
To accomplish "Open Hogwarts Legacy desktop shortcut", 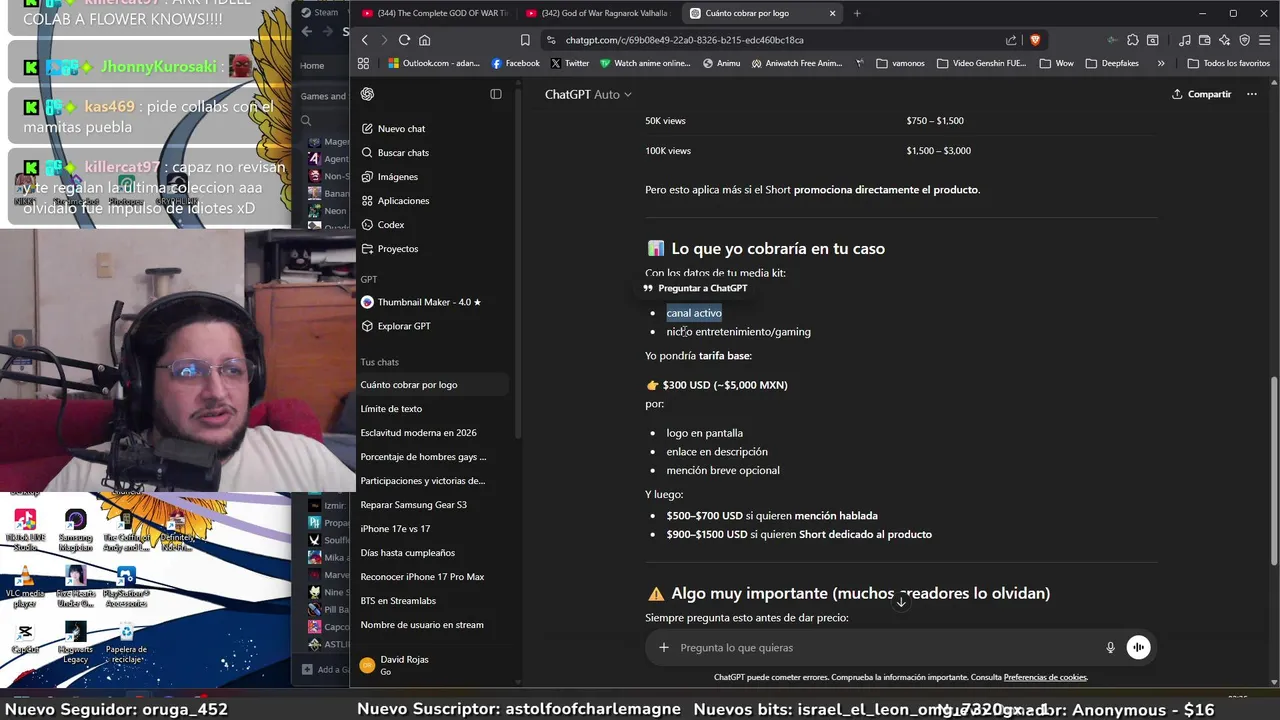I will [x=75, y=642].
